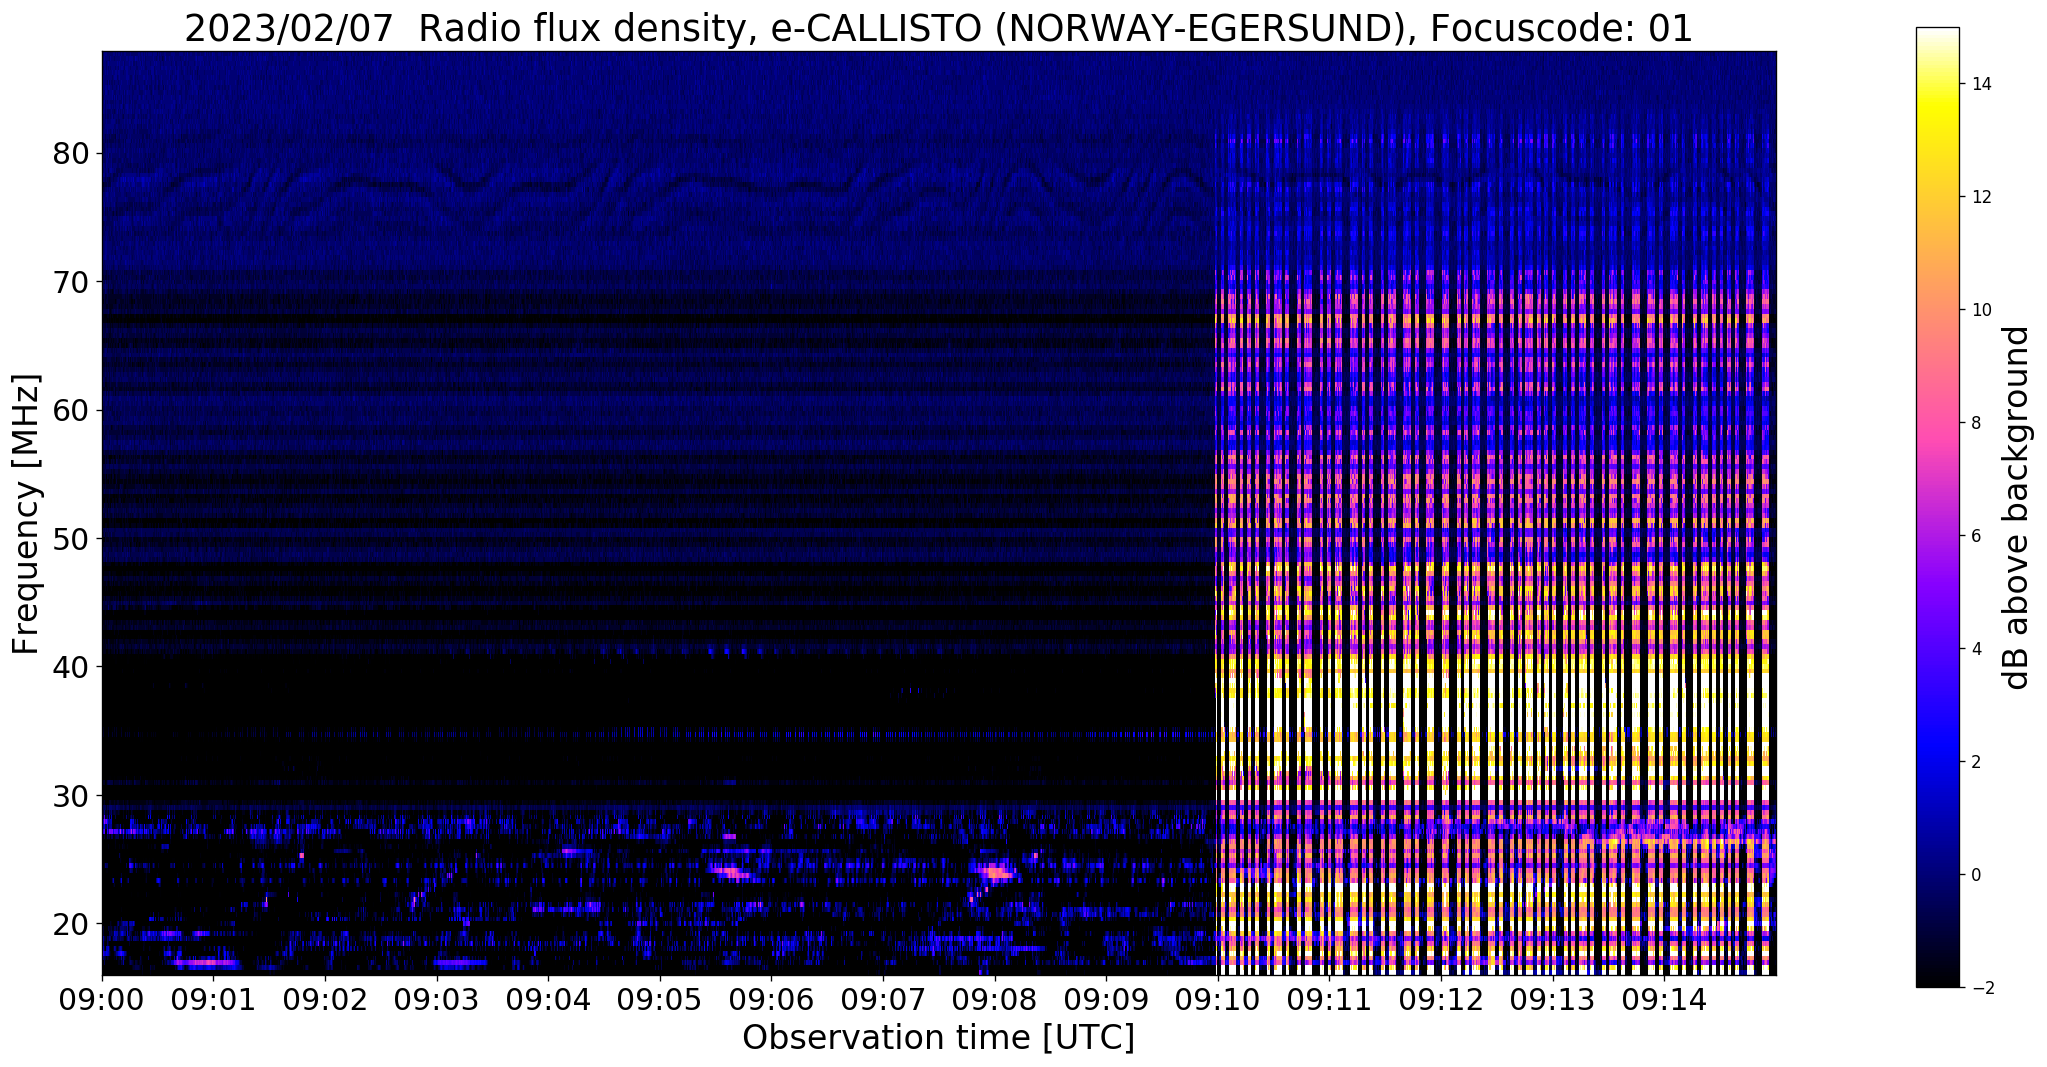Click the 09:07 time tick label
This screenshot has width=2047, height=1067.
point(883,998)
